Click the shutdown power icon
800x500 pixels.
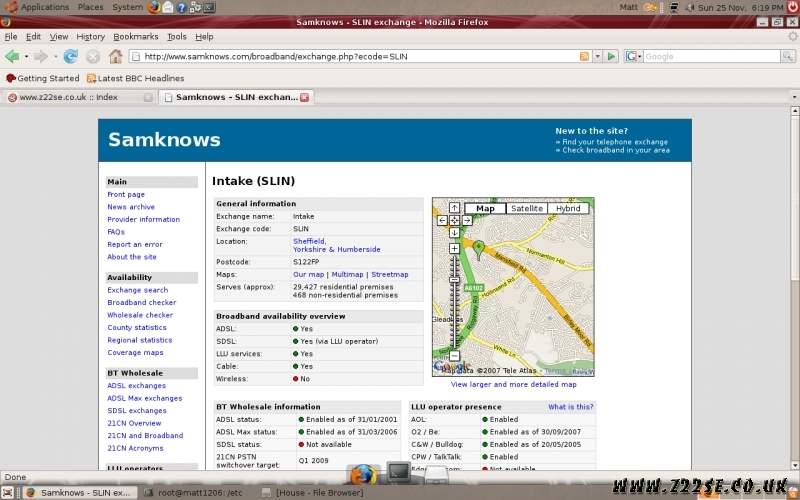[792, 7]
